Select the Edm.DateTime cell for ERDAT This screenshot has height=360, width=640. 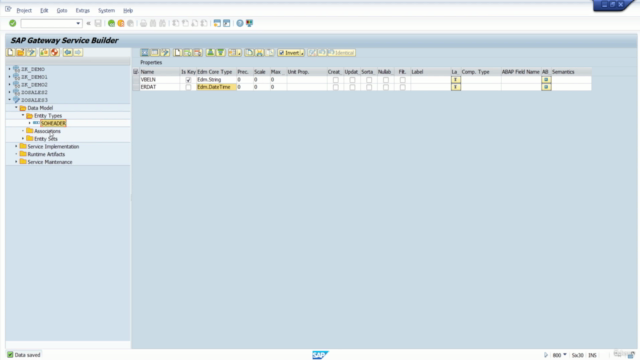pyautogui.click(x=216, y=87)
